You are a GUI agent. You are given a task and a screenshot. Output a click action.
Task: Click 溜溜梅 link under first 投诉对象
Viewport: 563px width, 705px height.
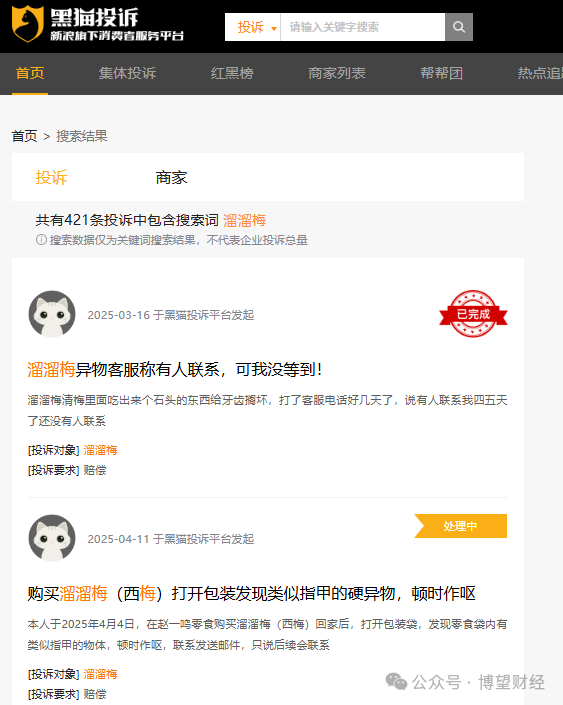[100, 450]
